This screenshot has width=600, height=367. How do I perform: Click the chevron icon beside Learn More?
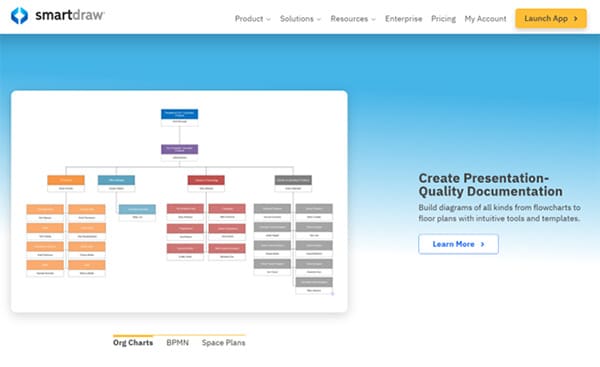click(482, 244)
